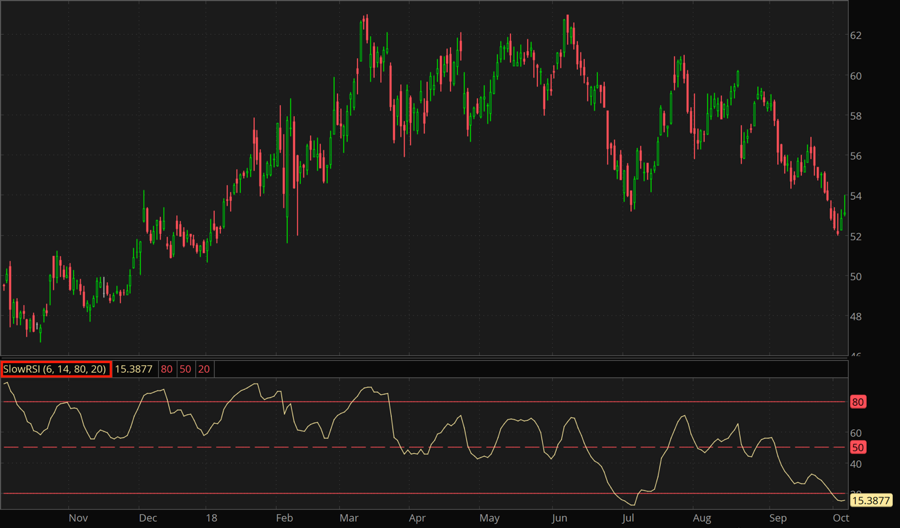
Task: Click the 56 price label on price axis
Action: [856, 156]
